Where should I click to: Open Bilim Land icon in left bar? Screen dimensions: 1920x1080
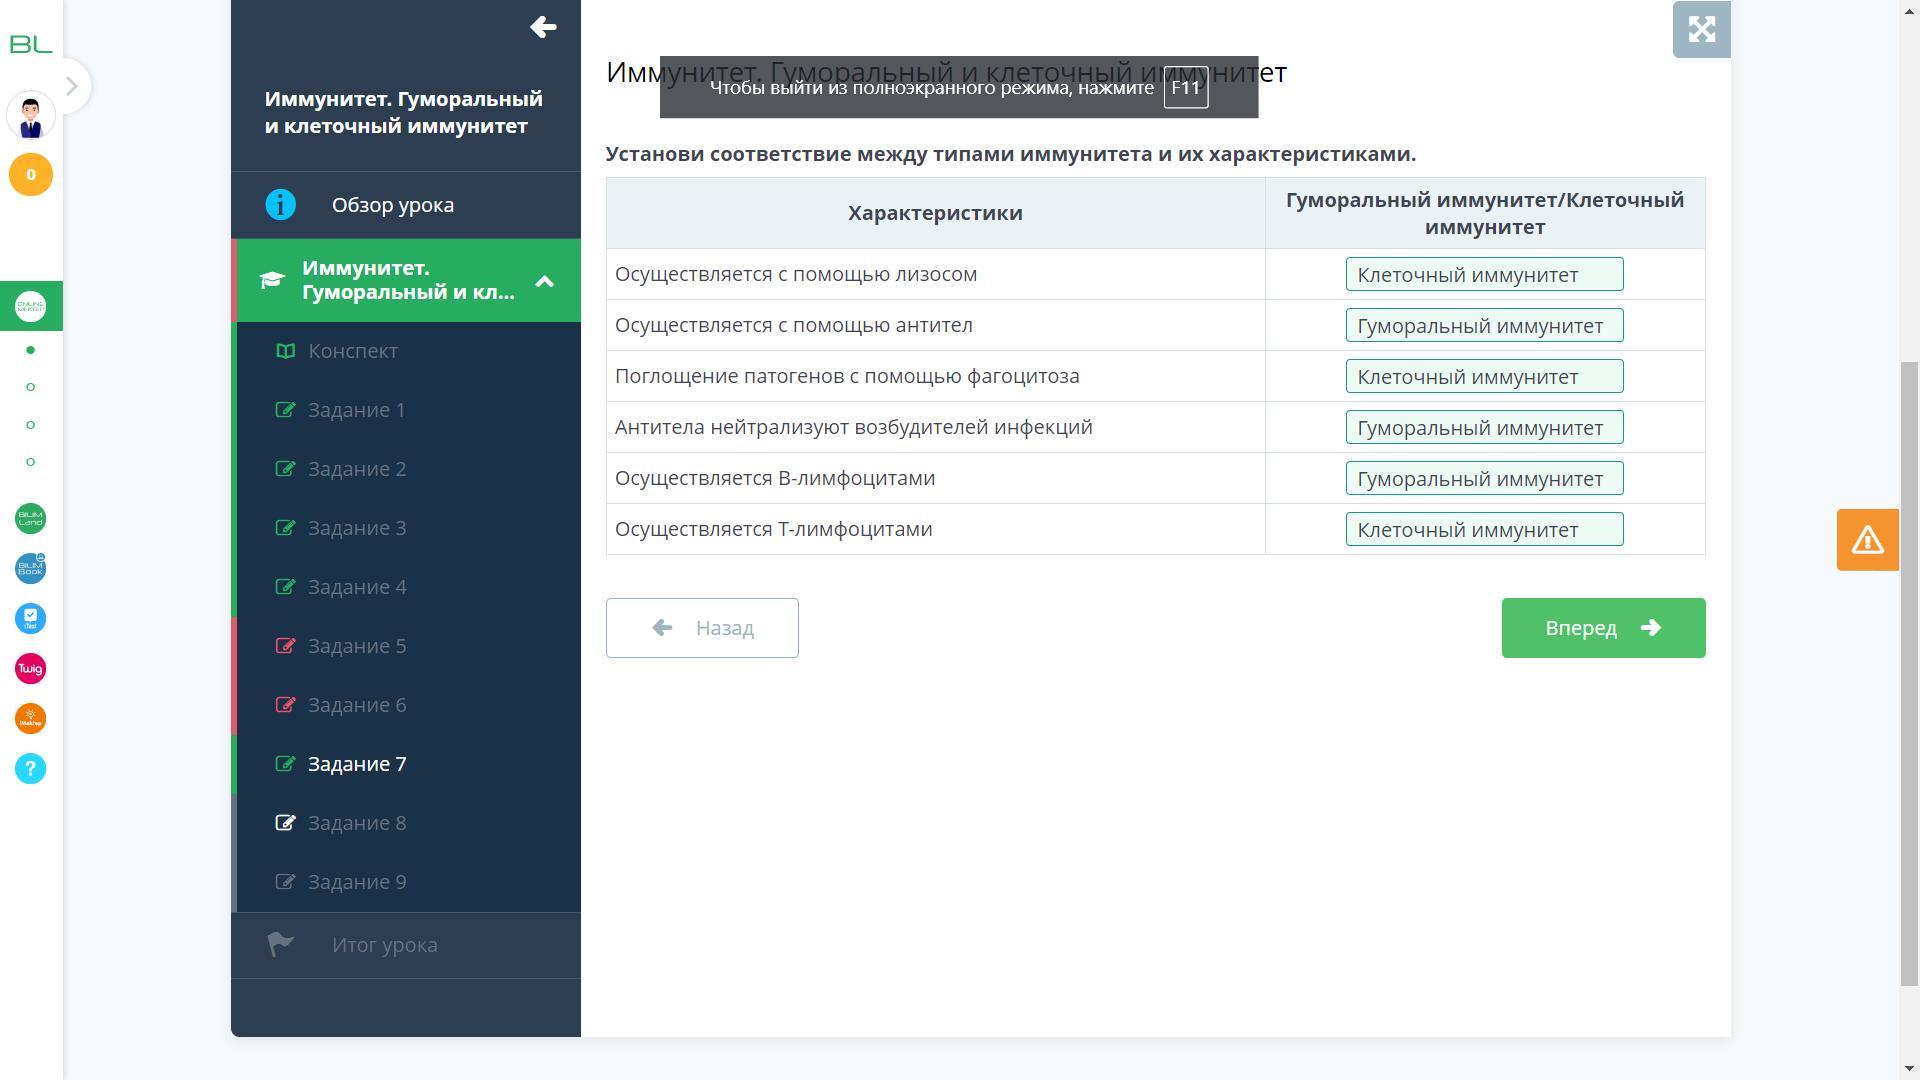pyautogui.click(x=30, y=519)
